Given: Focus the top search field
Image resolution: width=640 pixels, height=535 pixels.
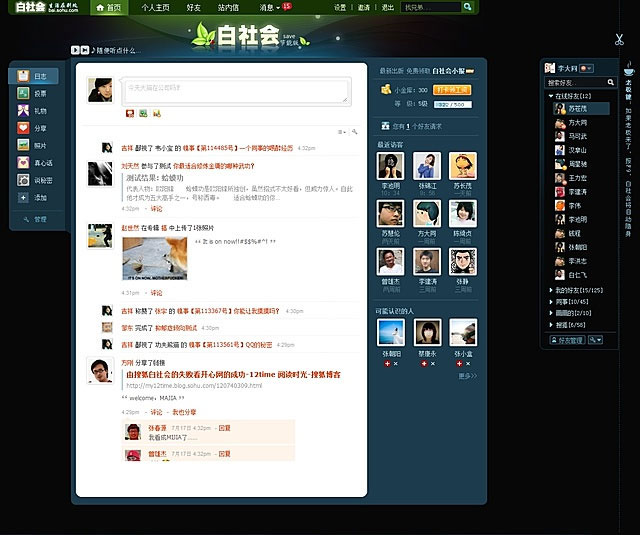Looking at the screenshot, I should [431, 7].
